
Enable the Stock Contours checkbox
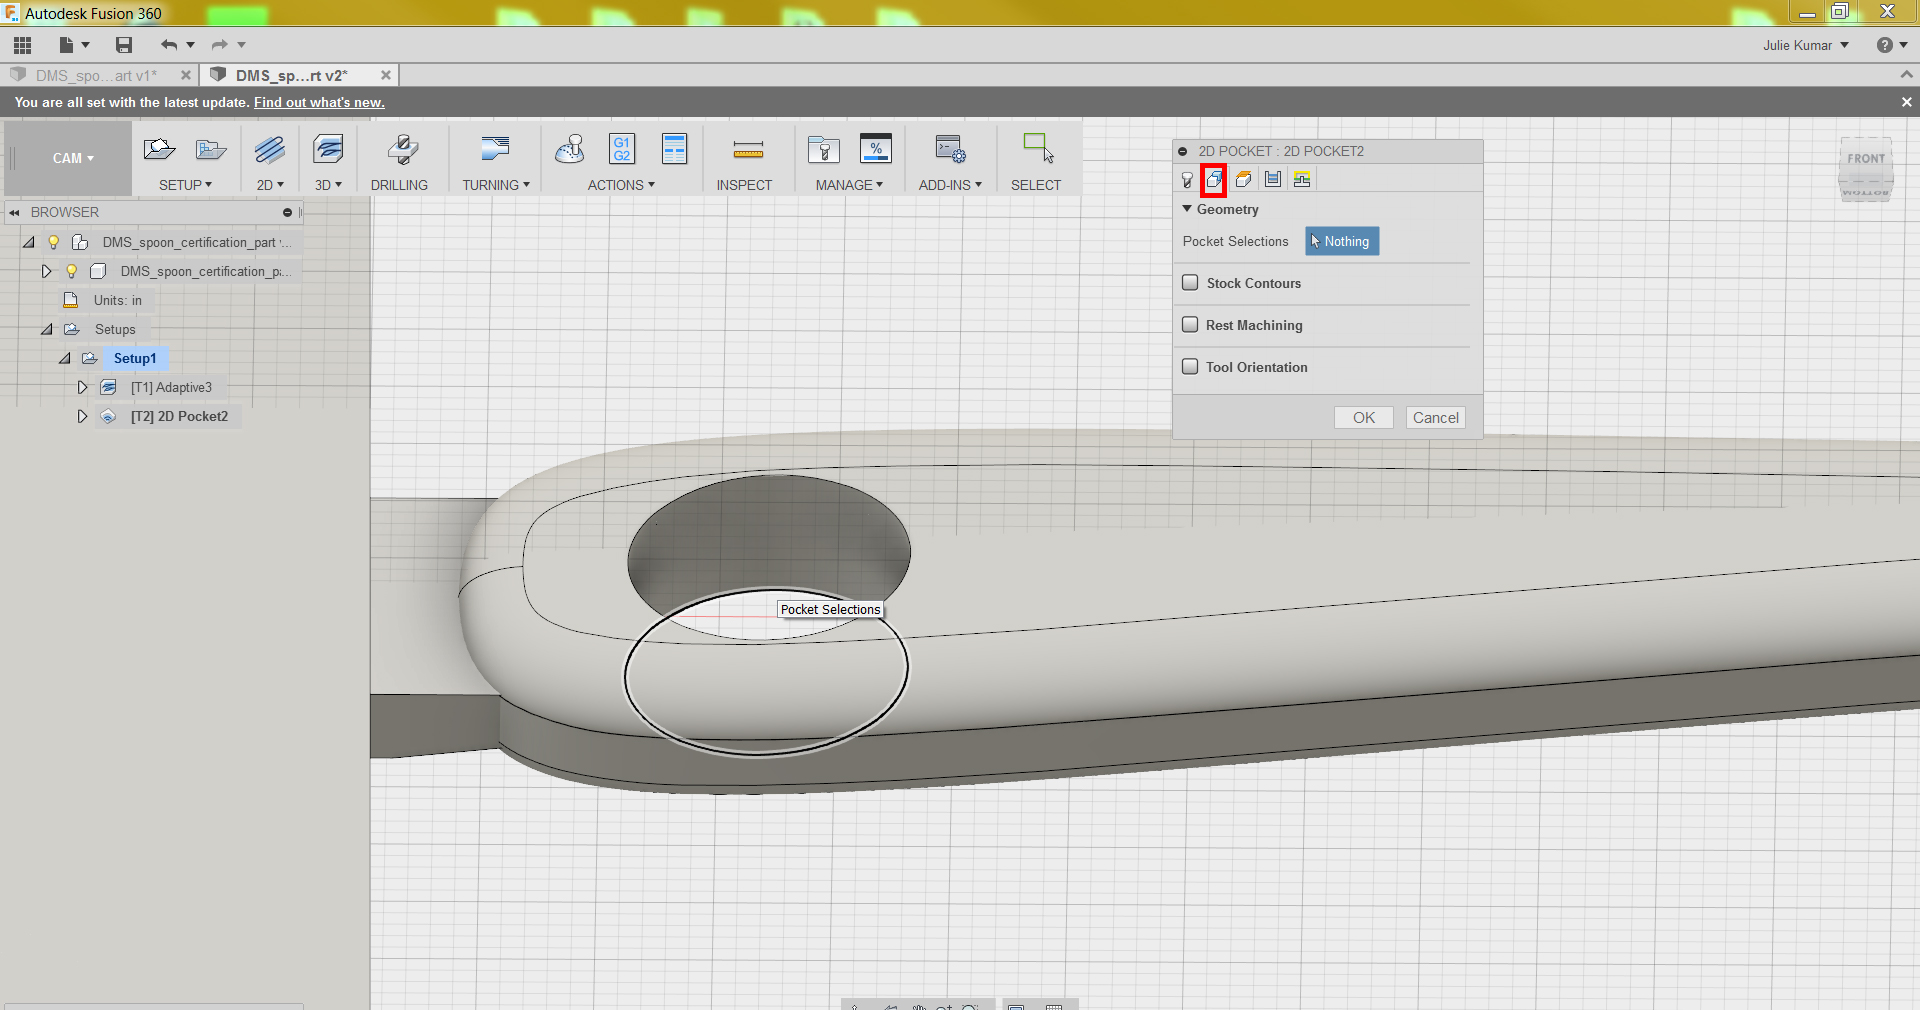1190,283
